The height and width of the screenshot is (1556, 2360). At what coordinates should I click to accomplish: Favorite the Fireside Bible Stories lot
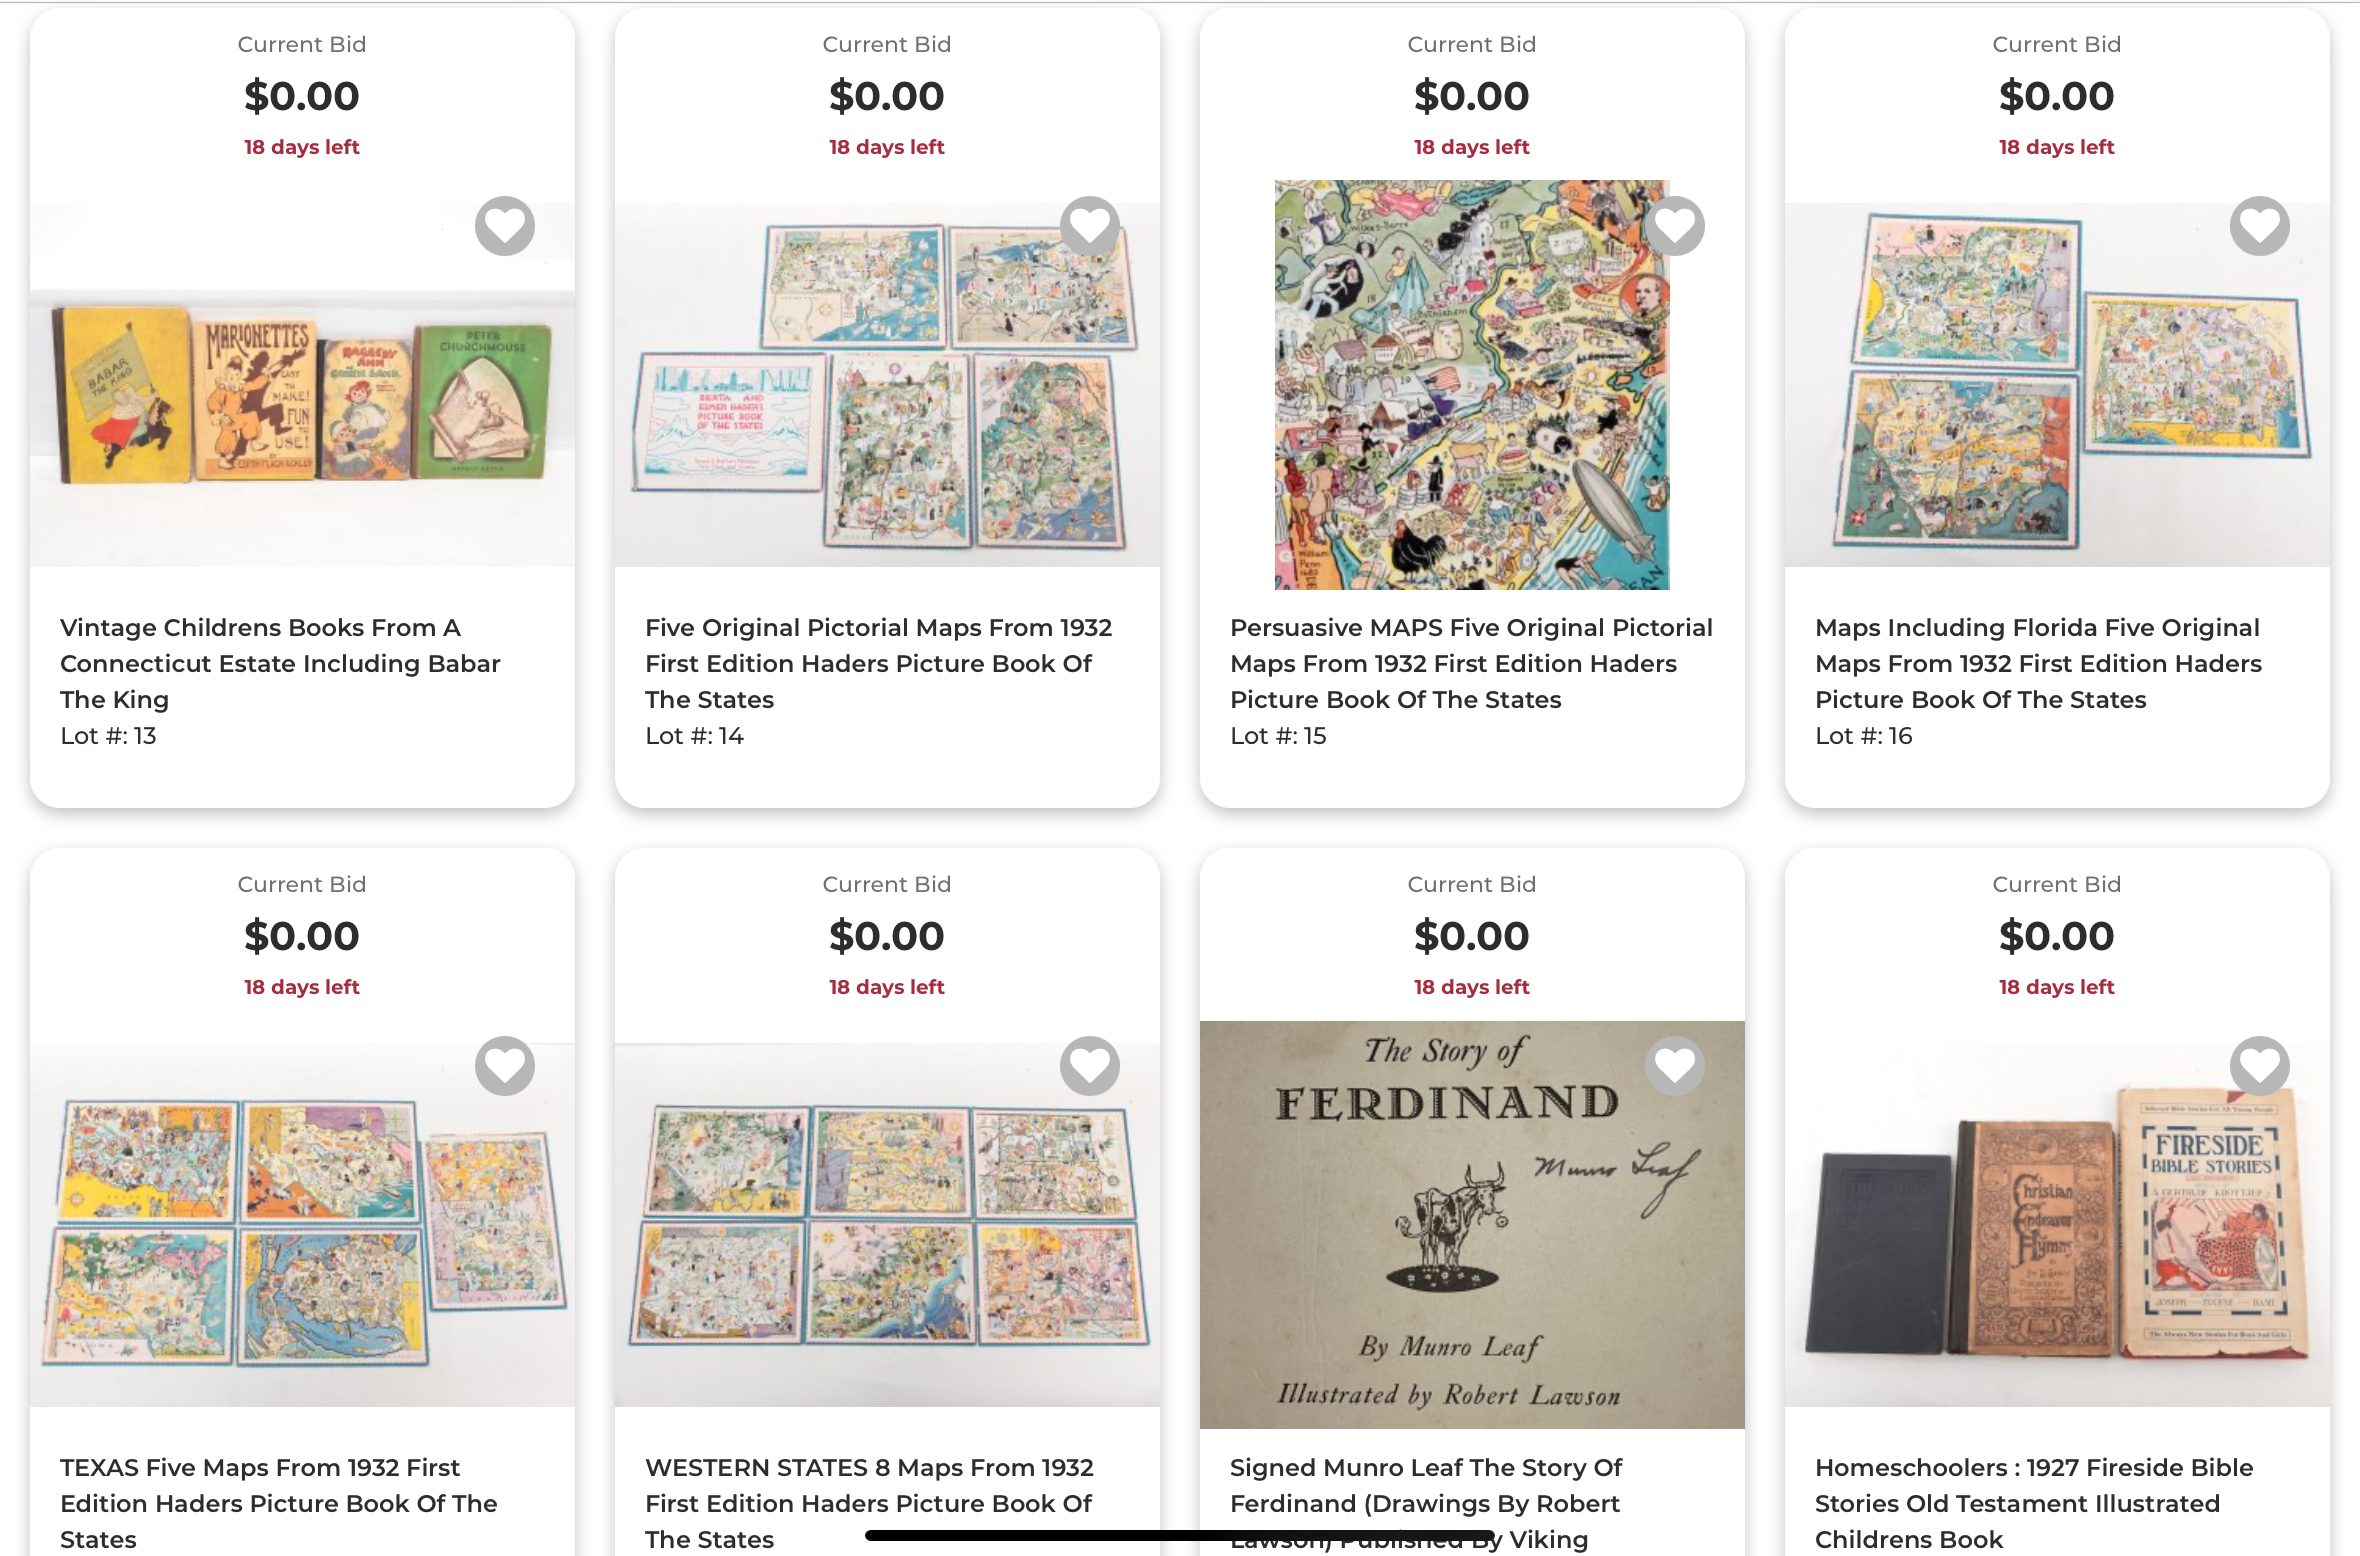[x=2260, y=1066]
